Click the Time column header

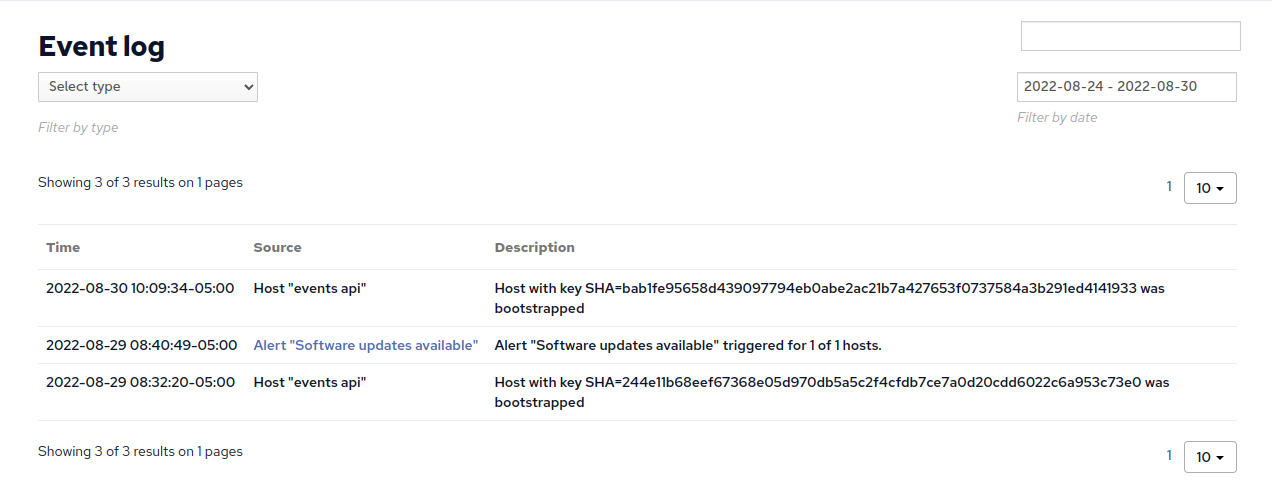[63, 247]
